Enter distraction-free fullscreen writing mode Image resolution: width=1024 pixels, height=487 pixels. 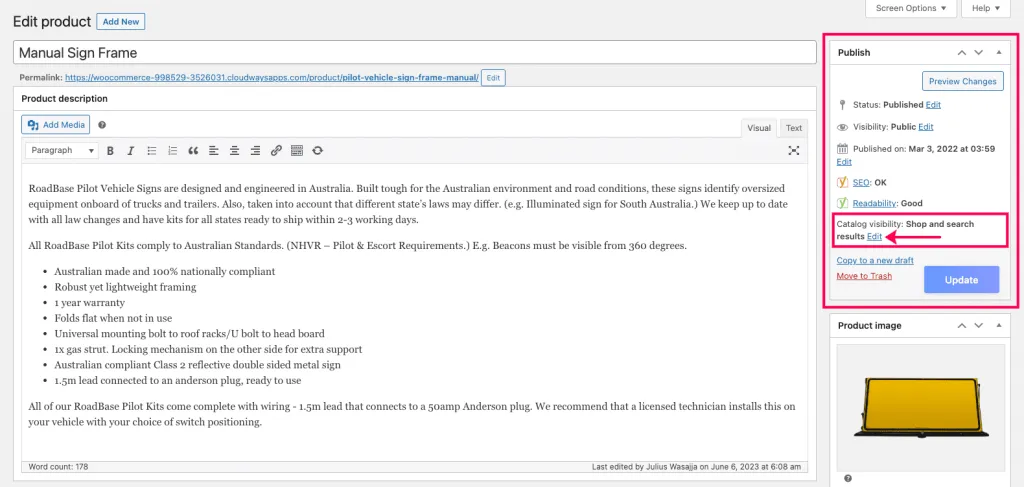[793, 151]
